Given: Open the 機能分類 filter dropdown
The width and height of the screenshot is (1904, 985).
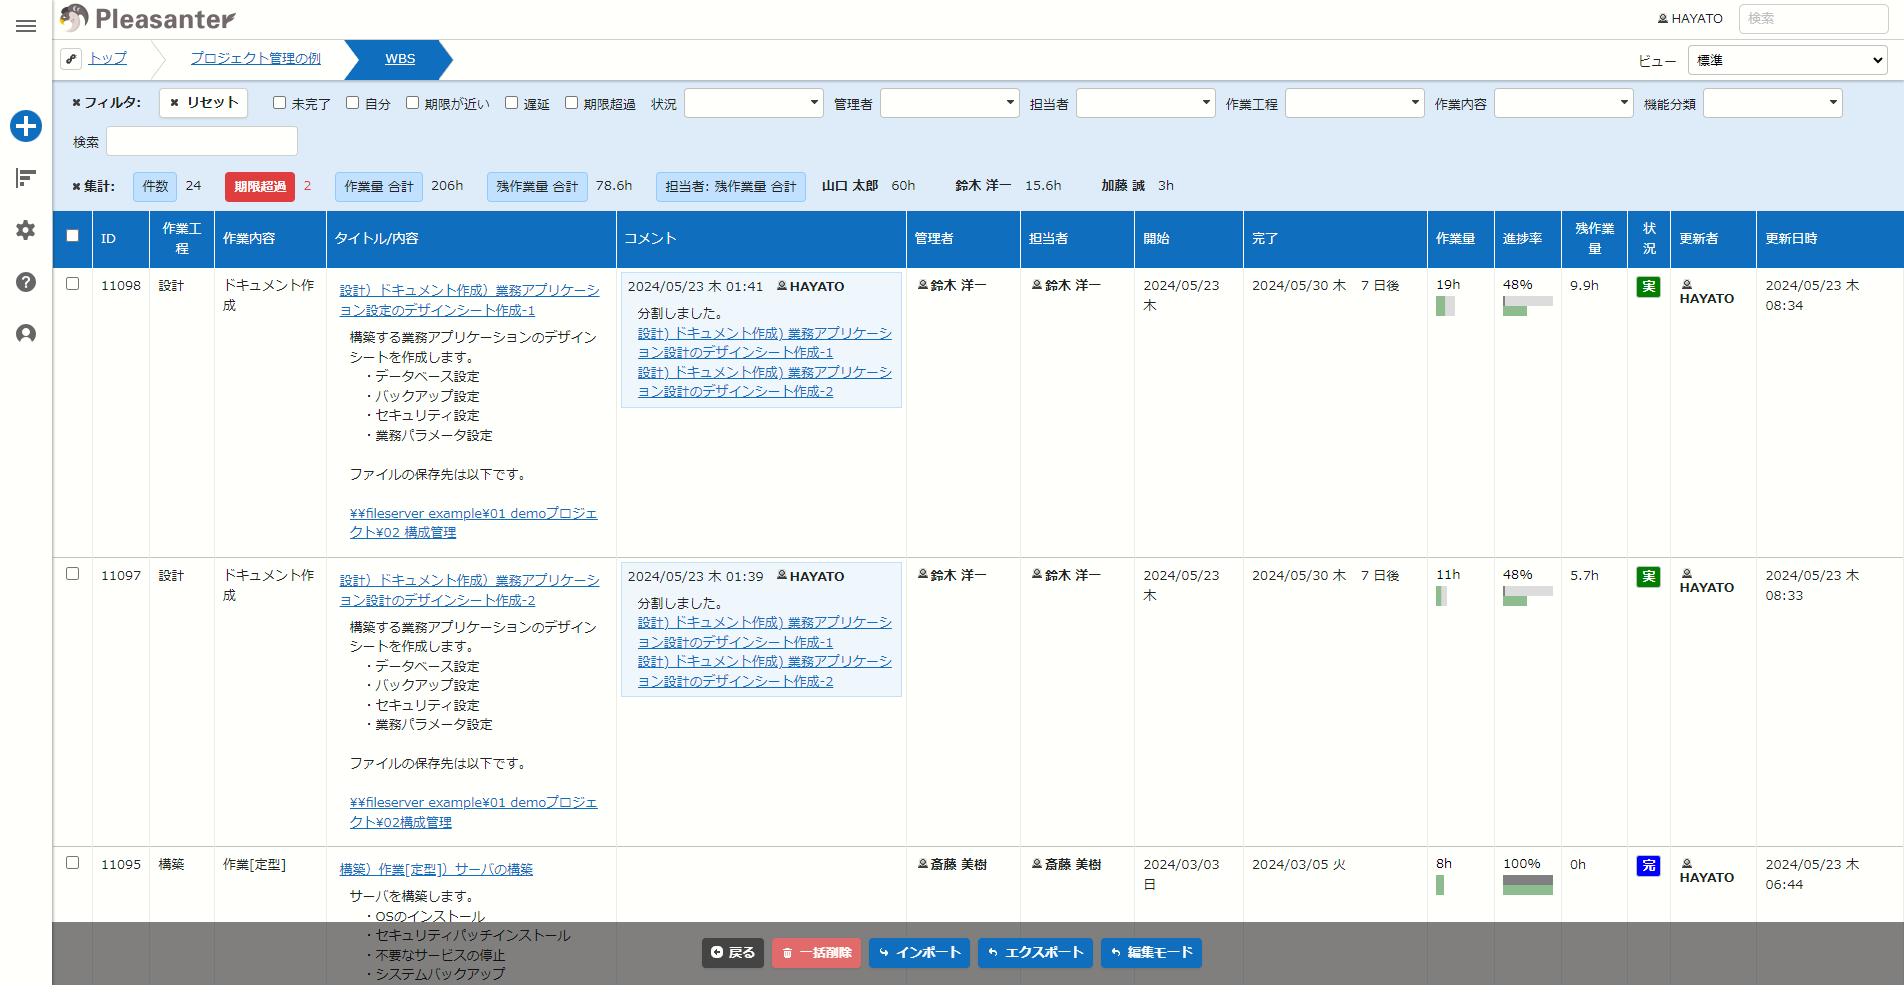Looking at the screenshot, I should coord(1773,103).
